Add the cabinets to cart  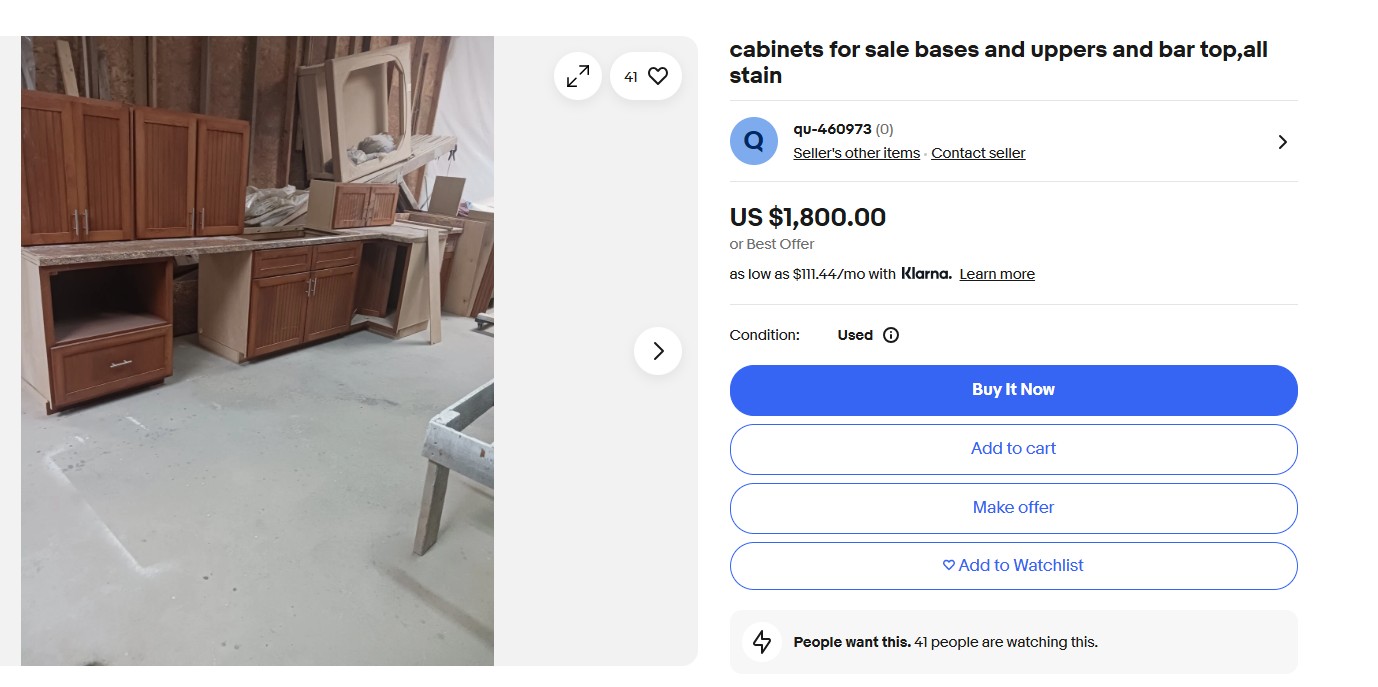[1013, 449]
